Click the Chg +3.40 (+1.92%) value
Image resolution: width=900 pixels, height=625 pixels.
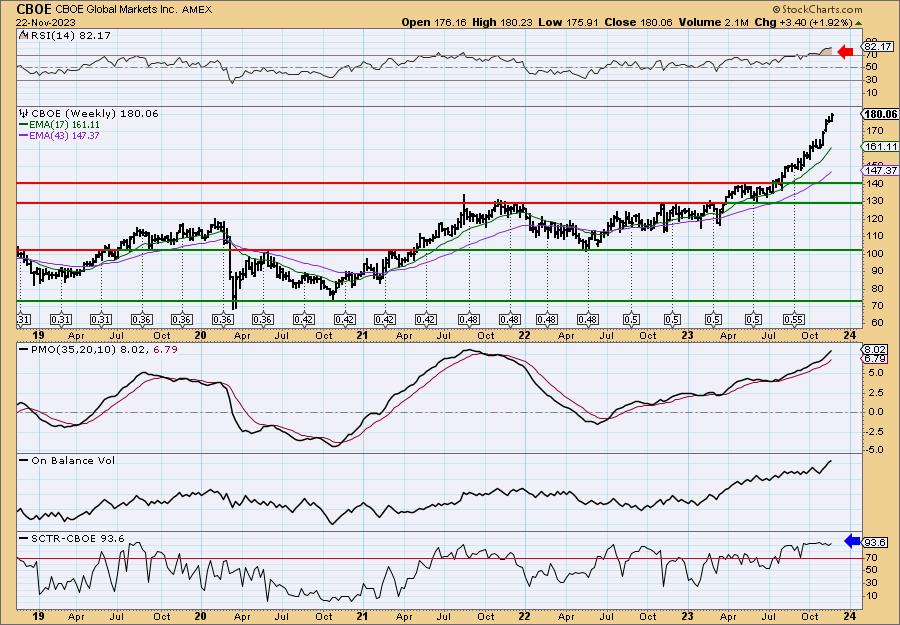803,22
